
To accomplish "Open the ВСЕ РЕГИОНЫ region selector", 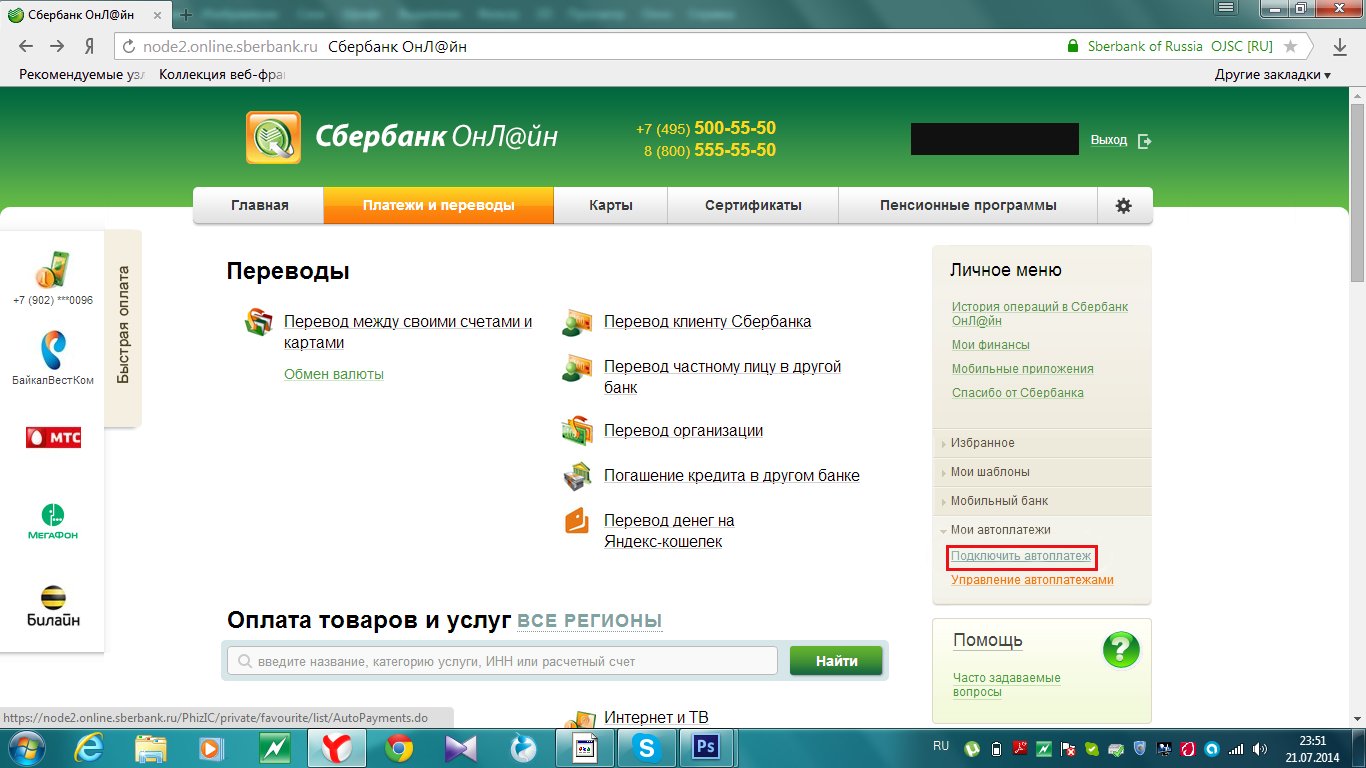I will [x=589, y=621].
